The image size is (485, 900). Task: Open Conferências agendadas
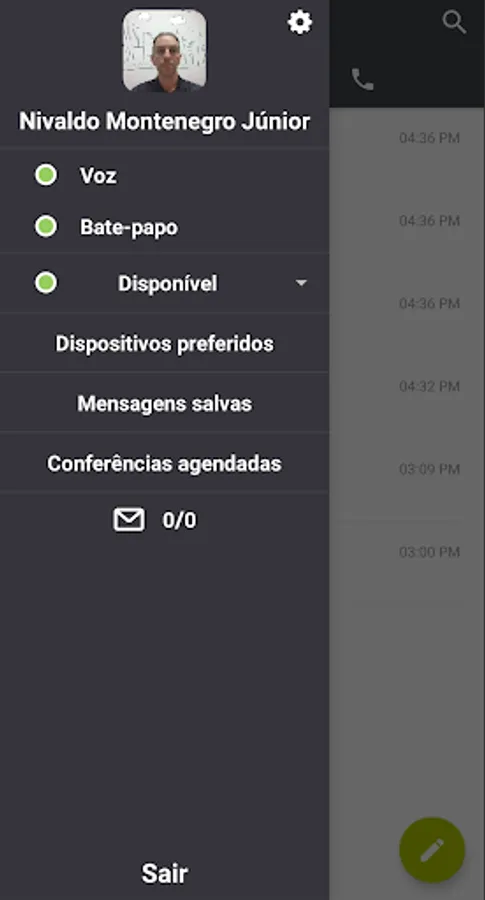[165, 463]
